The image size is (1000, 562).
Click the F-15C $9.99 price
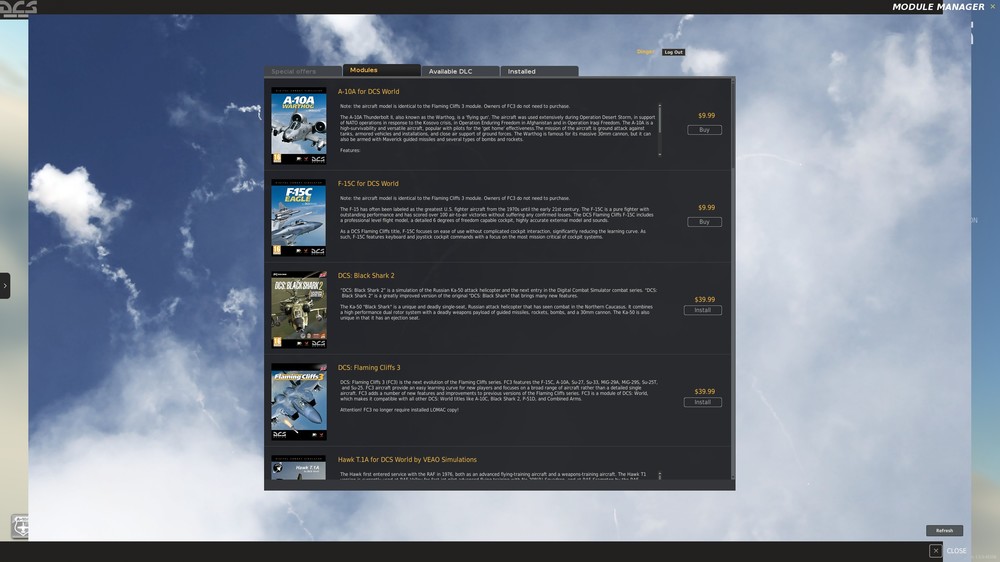(706, 207)
